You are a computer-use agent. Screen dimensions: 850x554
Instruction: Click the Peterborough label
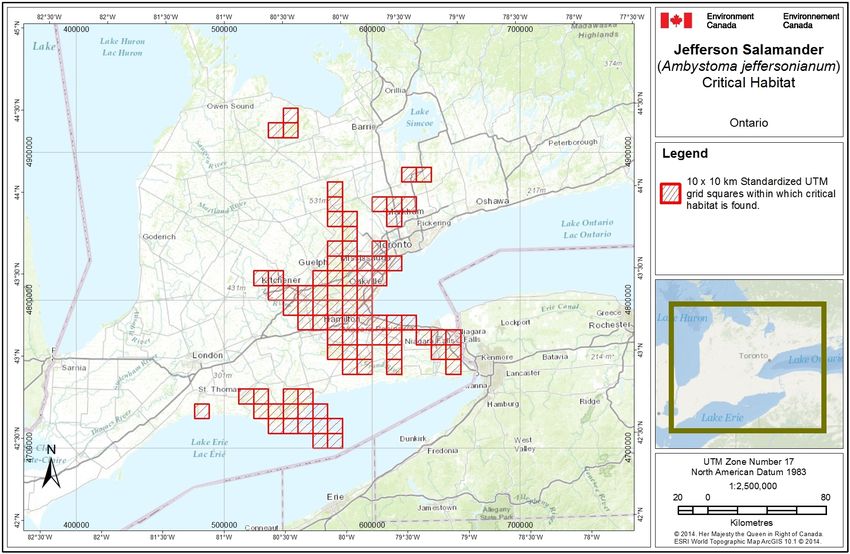[x=573, y=142]
